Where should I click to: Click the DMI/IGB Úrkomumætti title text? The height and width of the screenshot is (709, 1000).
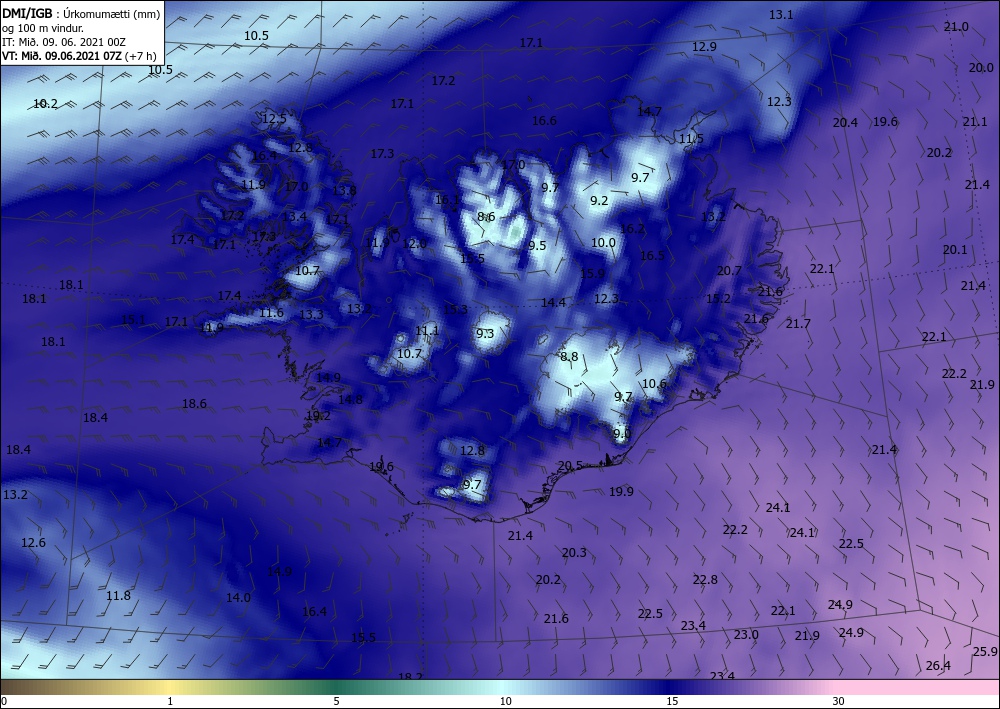pos(81,15)
